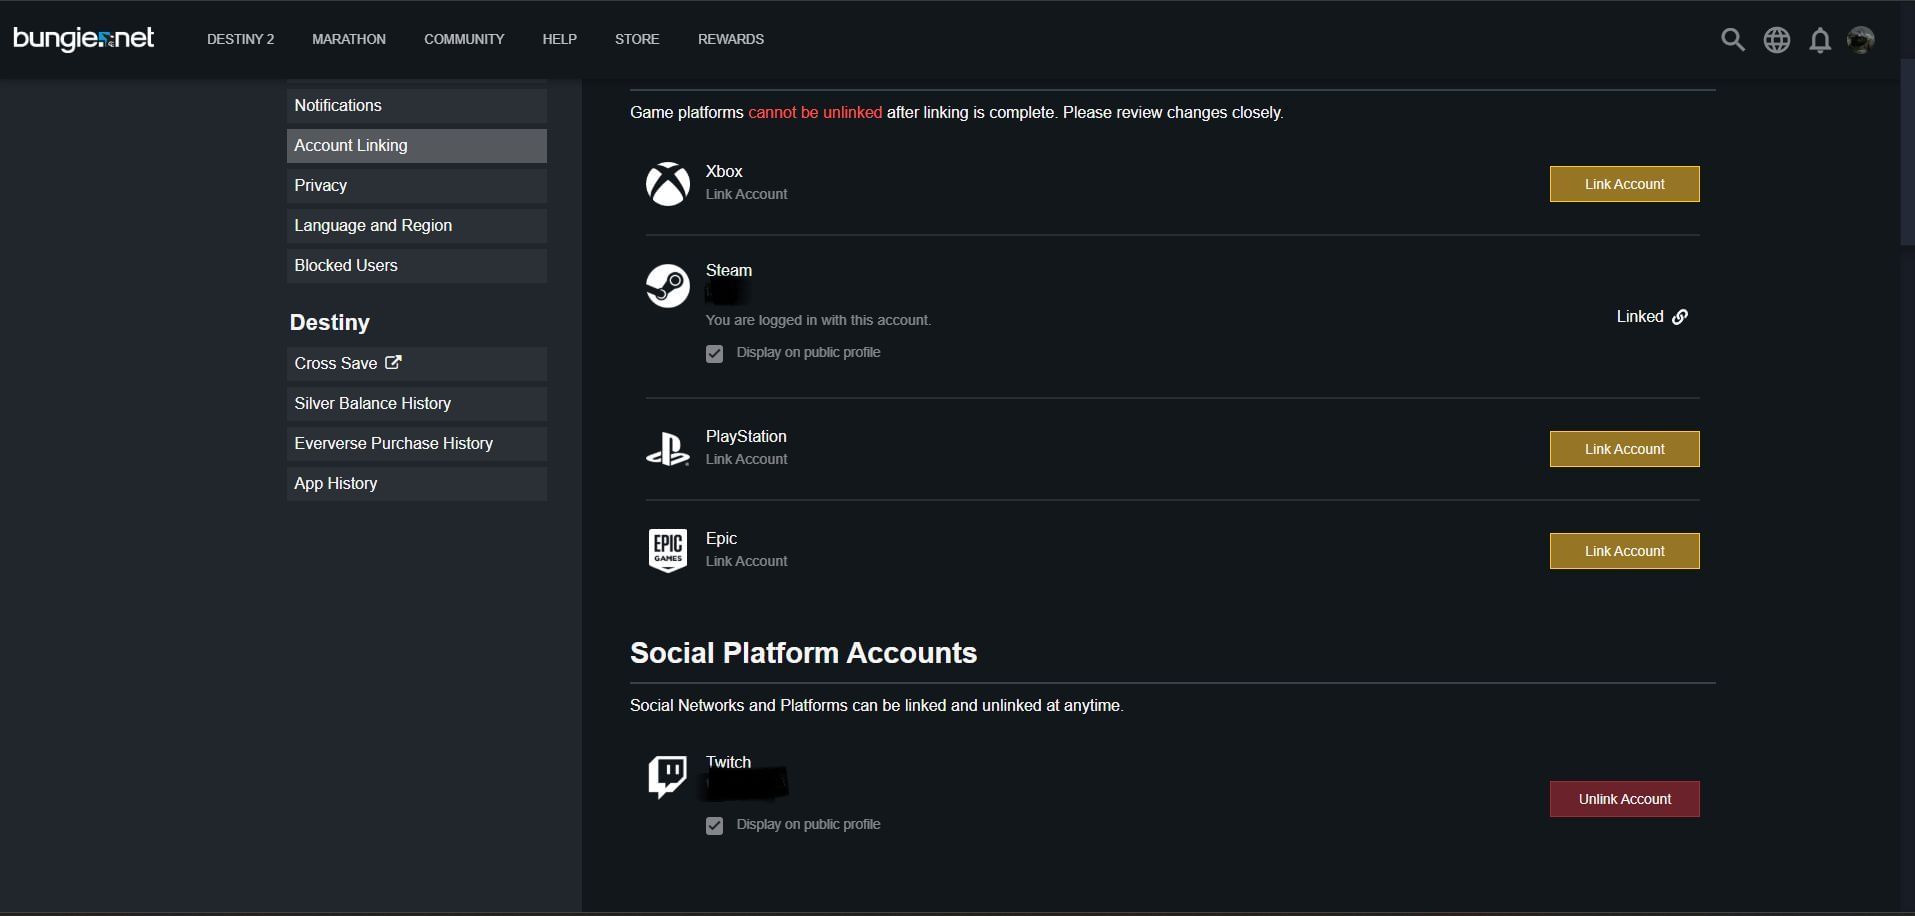Viewport: 1915px width, 916px height.
Task: Click the Twitch platform logo
Action: point(668,777)
